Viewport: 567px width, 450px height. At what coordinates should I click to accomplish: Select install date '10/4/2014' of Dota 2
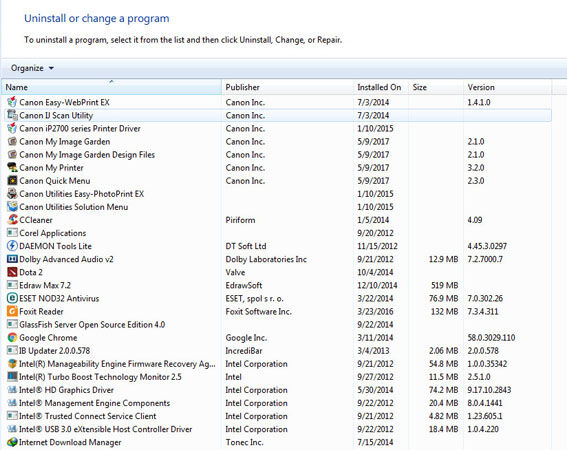pos(375,272)
